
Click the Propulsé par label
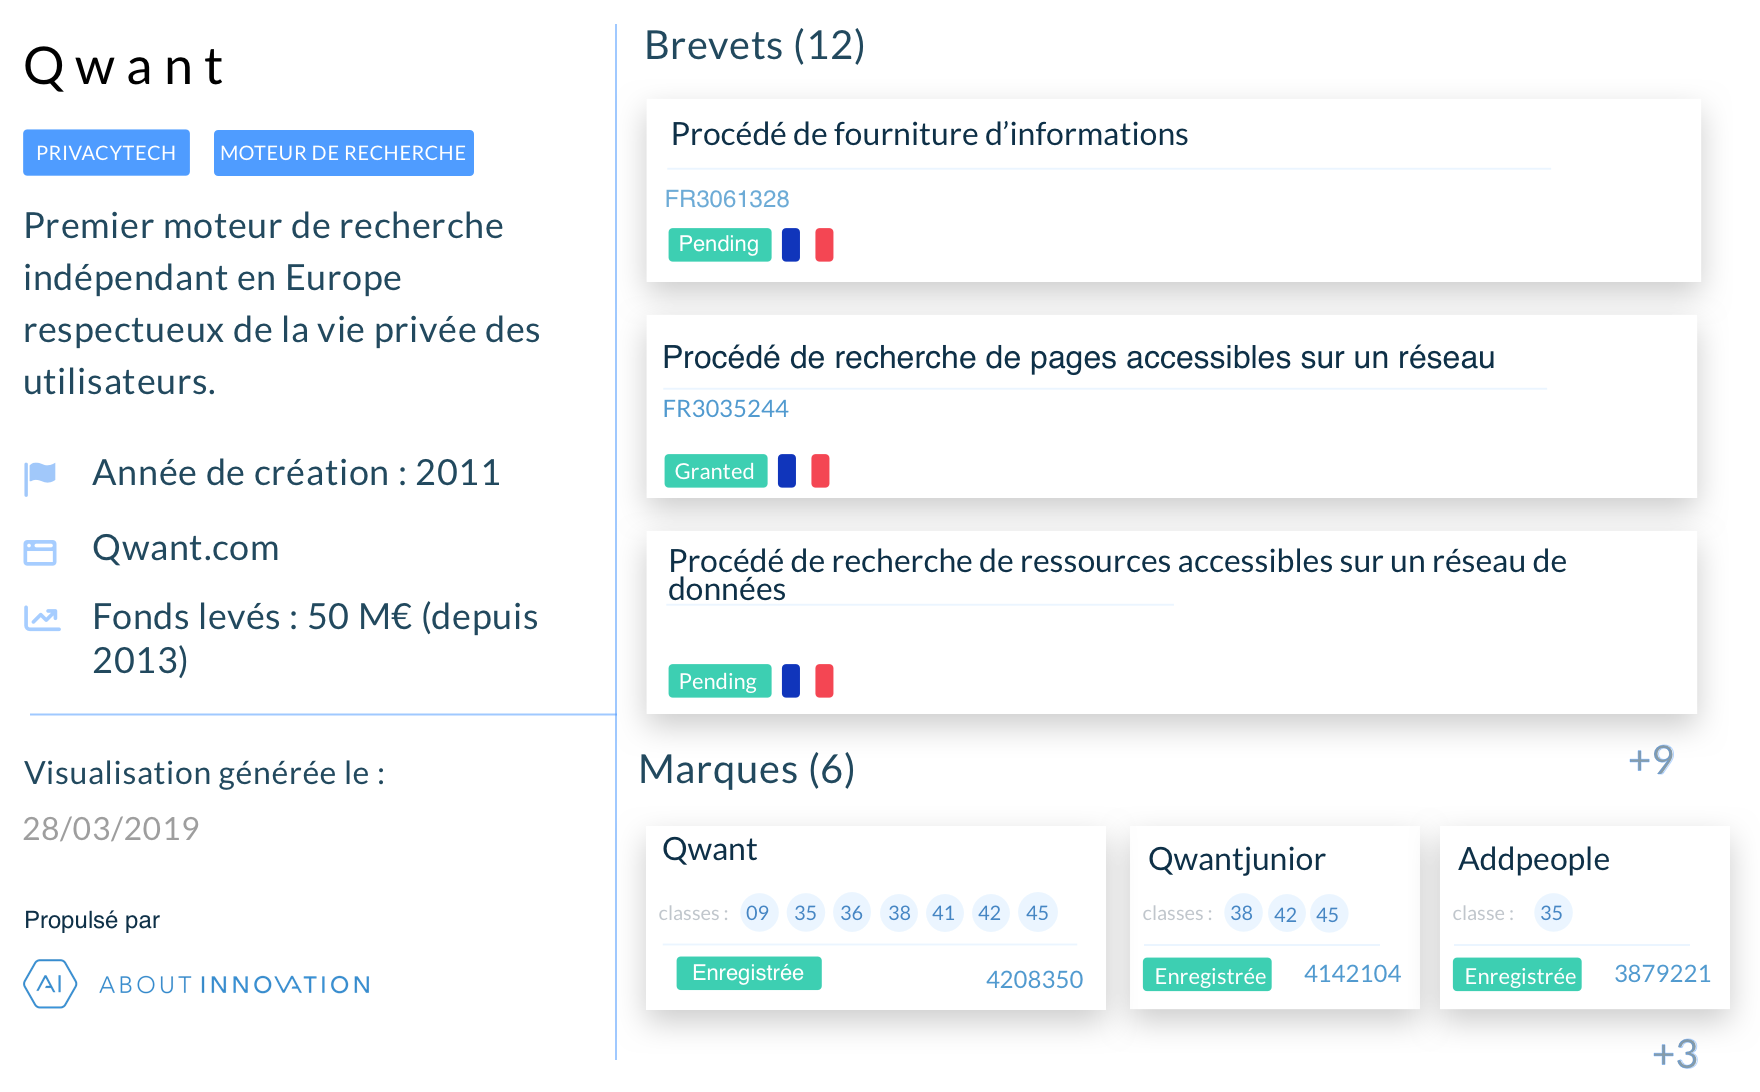click(92, 920)
